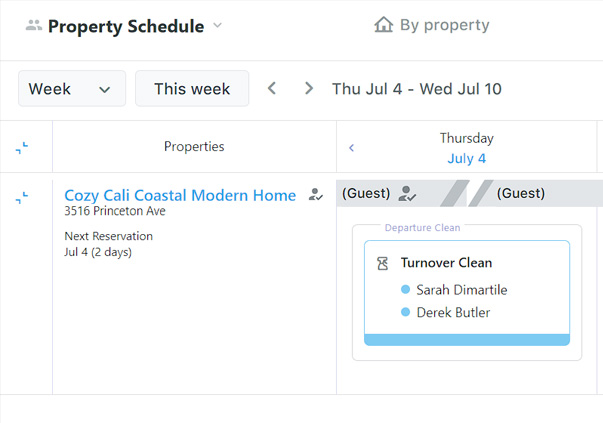This screenshot has width=603, height=423.
Task: Collapse the Cozy Cali property row
Action: (22, 200)
